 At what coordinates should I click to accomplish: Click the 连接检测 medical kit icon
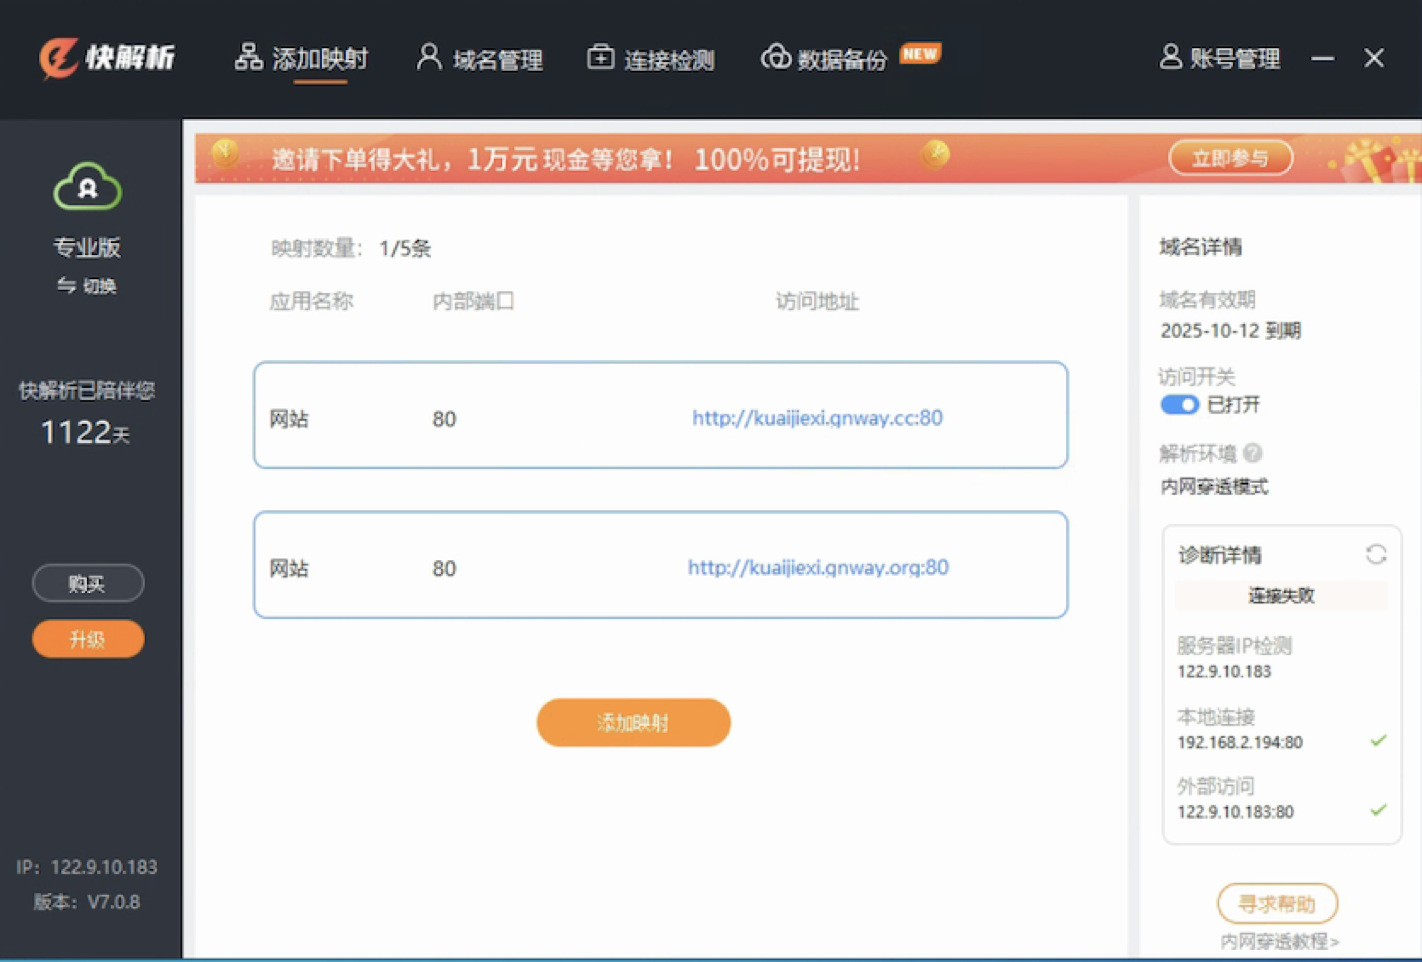(x=600, y=57)
